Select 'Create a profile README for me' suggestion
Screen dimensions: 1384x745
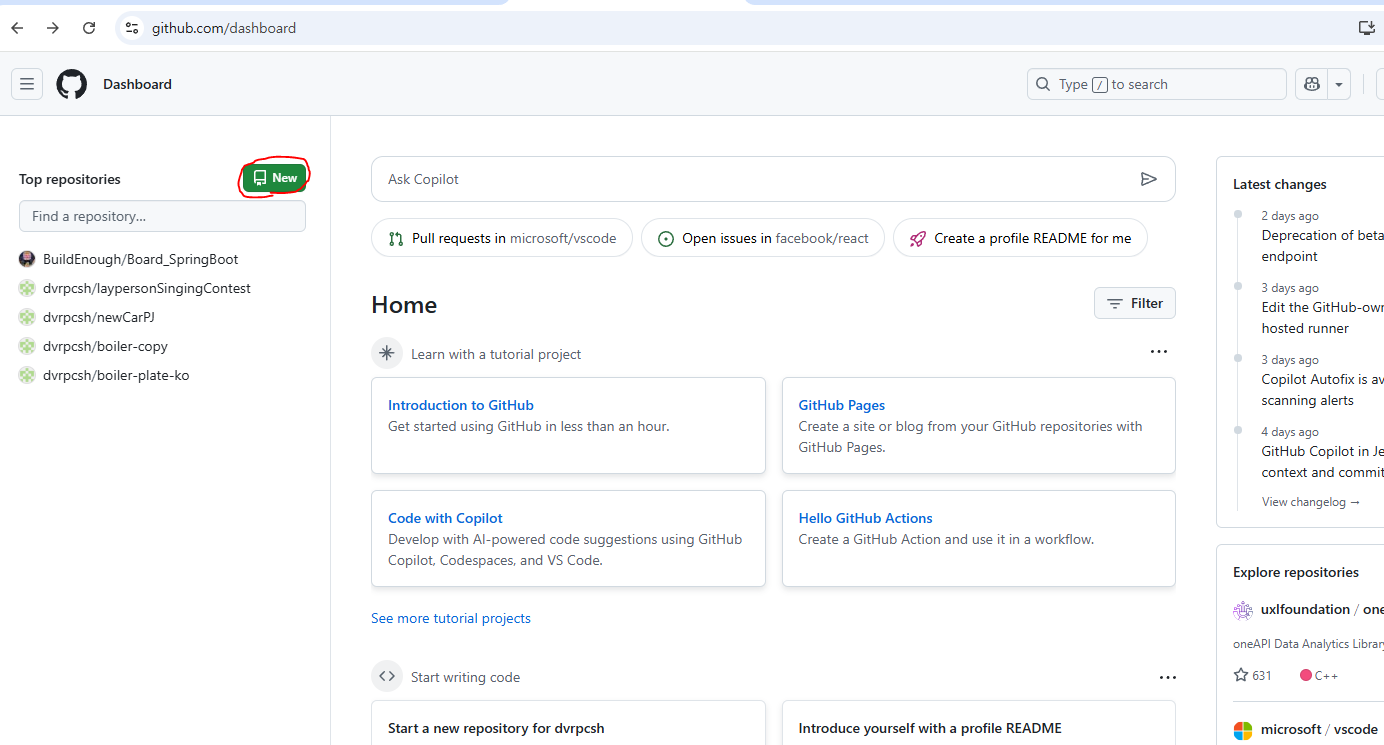(1020, 238)
